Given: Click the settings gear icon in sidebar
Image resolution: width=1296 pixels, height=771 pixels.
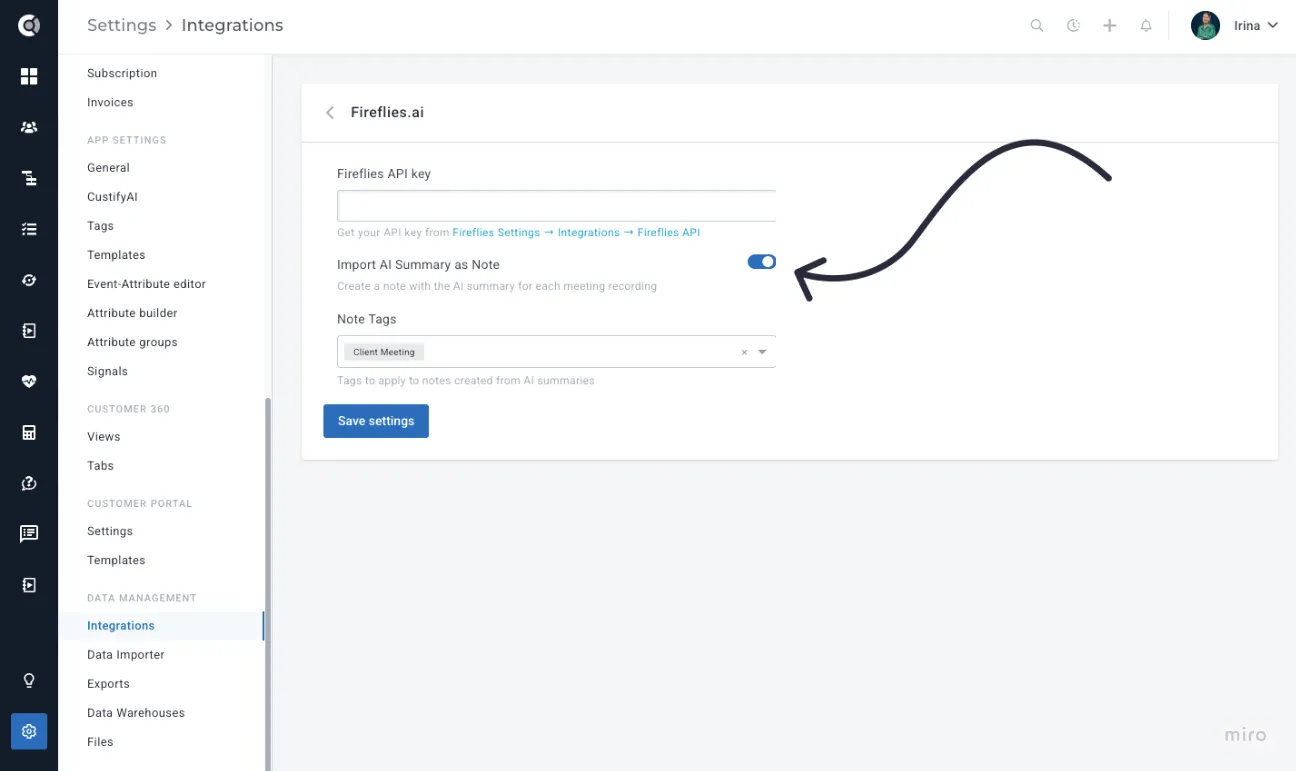Looking at the screenshot, I should (x=29, y=731).
